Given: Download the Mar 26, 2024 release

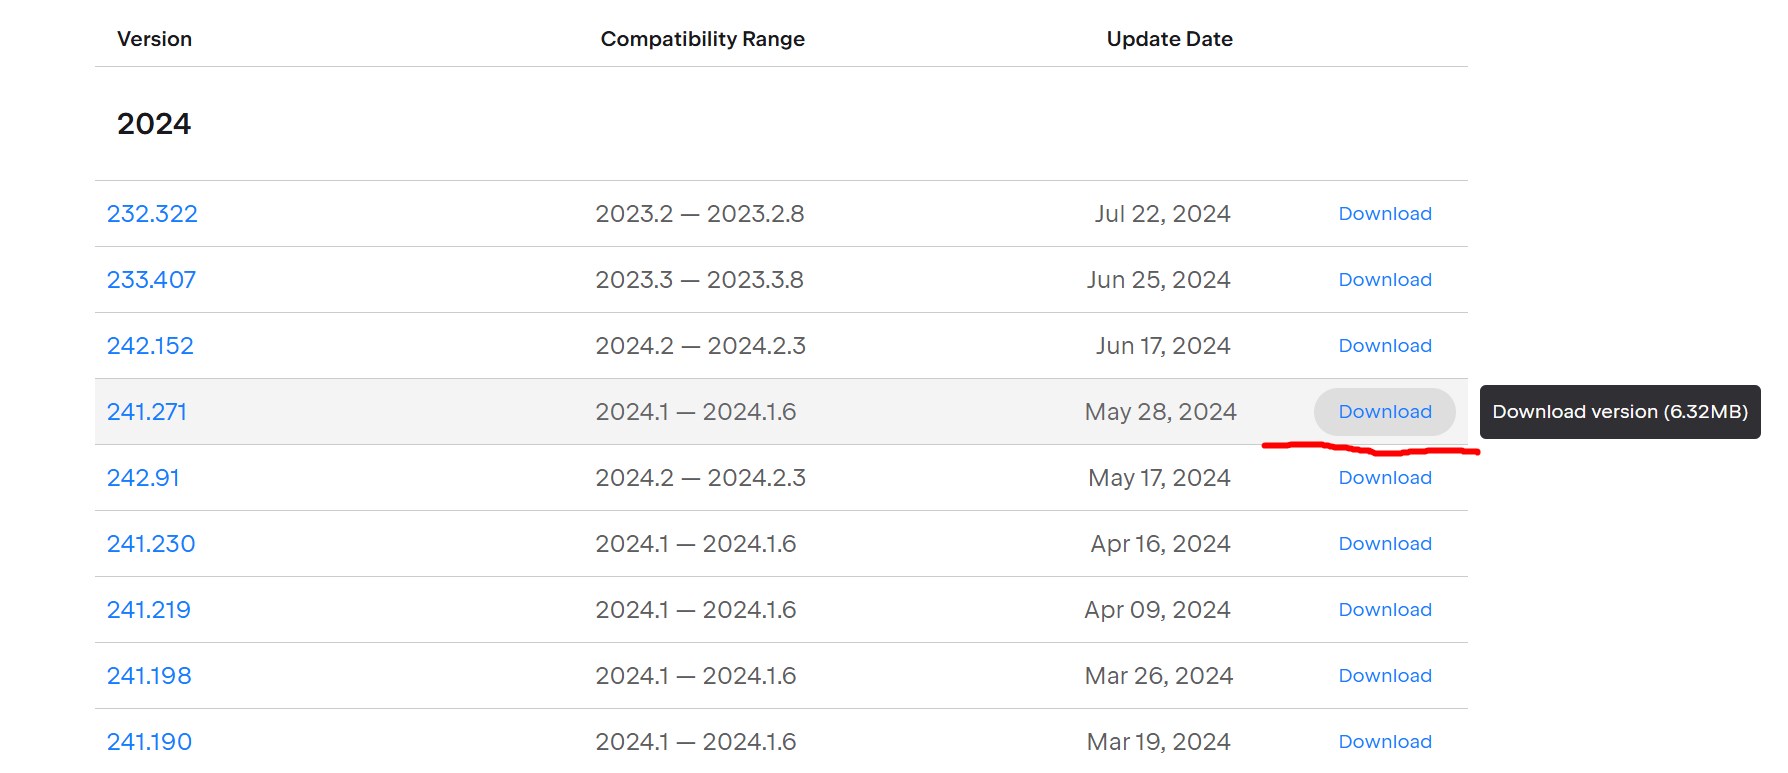Looking at the screenshot, I should click(1385, 676).
